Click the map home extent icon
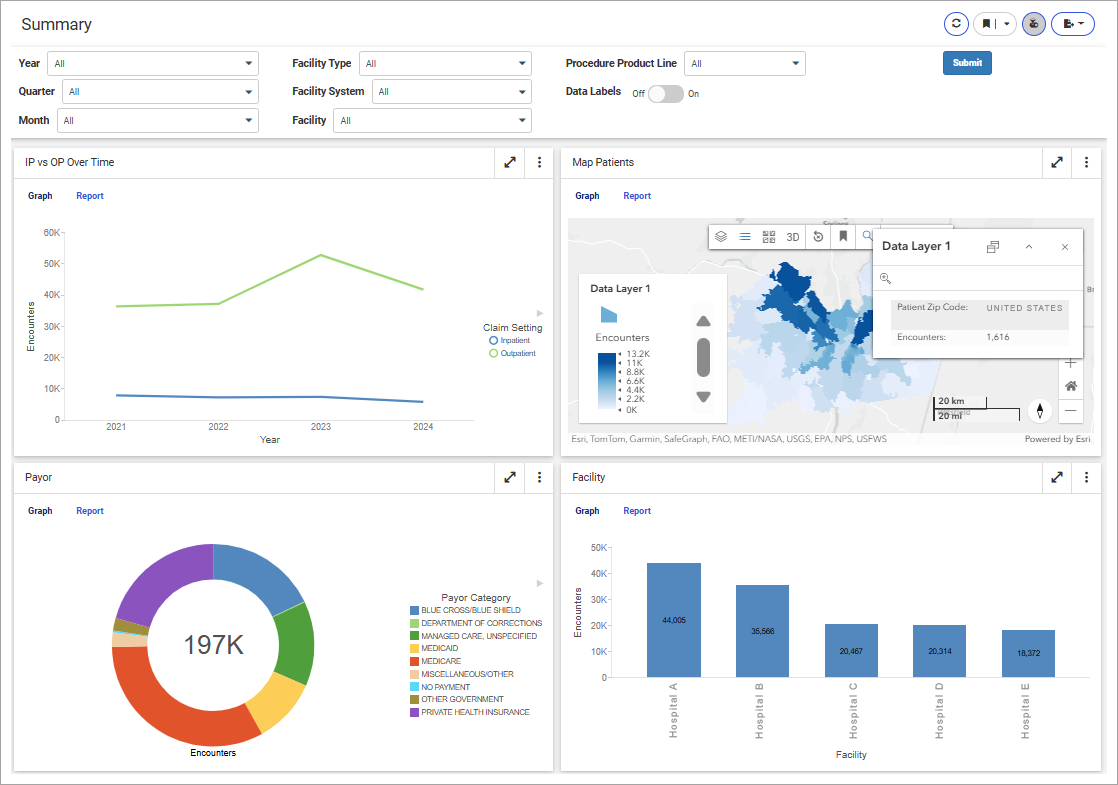Image resolution: width=1118 pixels, height=785 pixels. [x=1071, y=386]
